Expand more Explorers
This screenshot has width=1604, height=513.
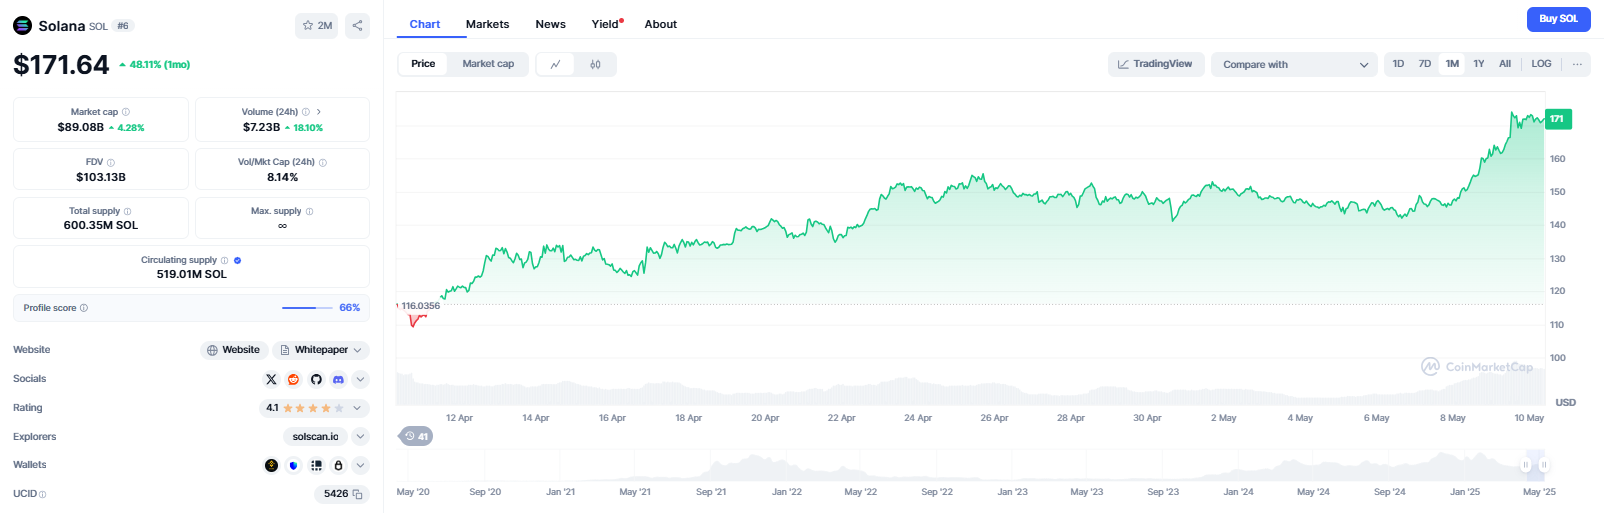(x=361, y=437)
